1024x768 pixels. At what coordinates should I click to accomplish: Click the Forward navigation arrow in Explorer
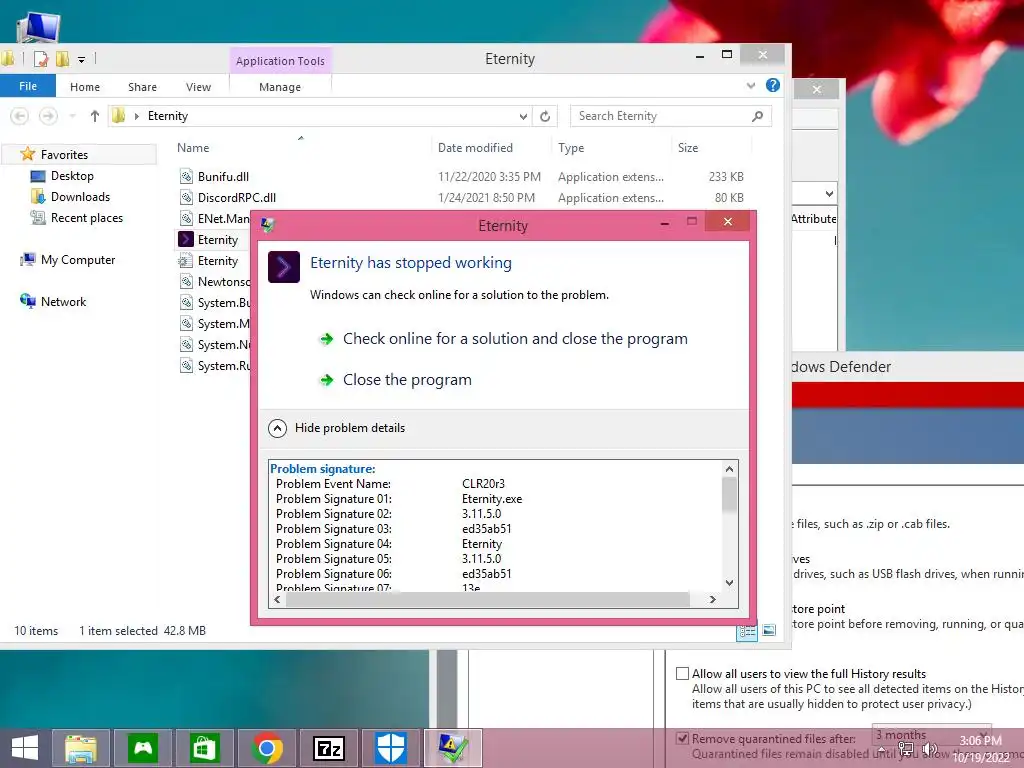(x=48, y=116)
